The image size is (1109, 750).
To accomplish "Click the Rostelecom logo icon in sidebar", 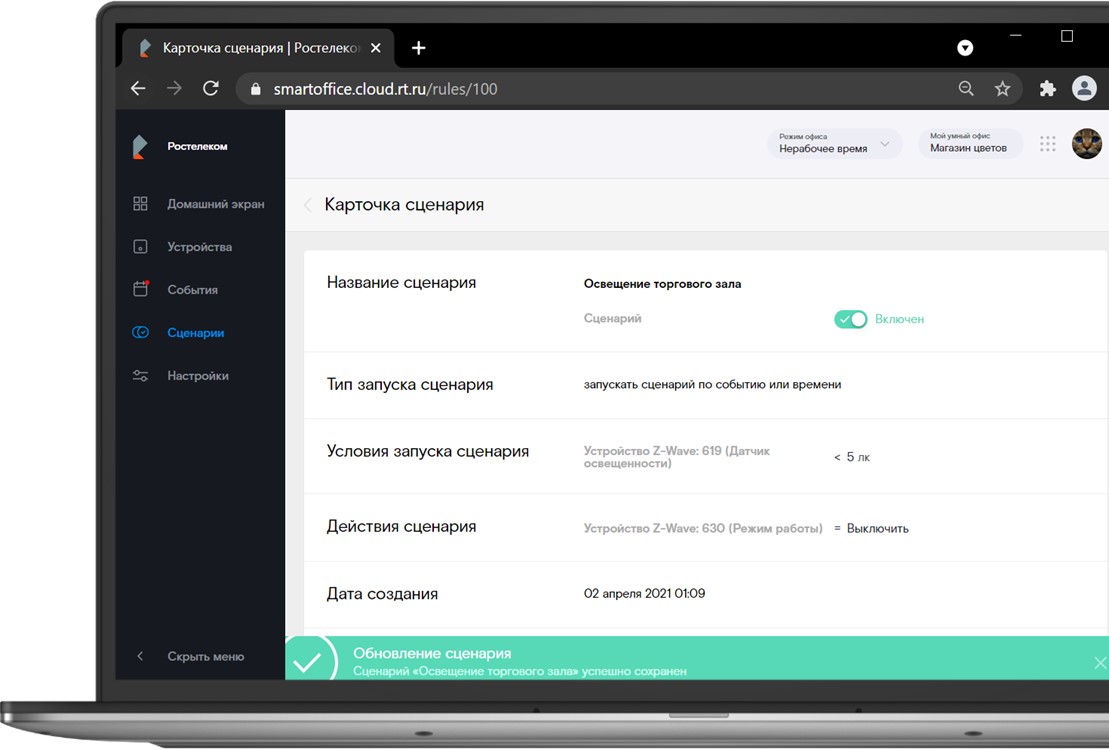I will [x=140, y=147].
